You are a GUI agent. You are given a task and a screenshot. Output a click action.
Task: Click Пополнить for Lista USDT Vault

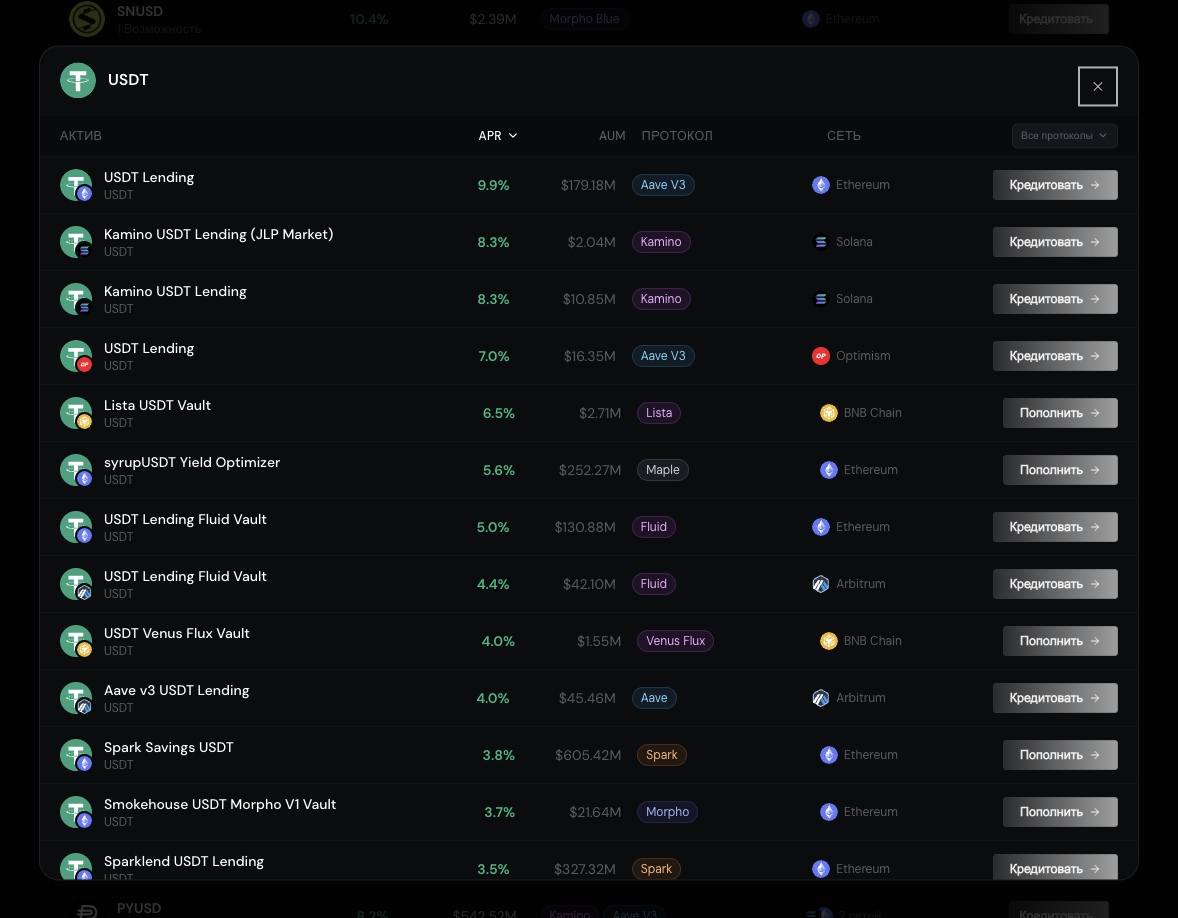coord(1059,413)
